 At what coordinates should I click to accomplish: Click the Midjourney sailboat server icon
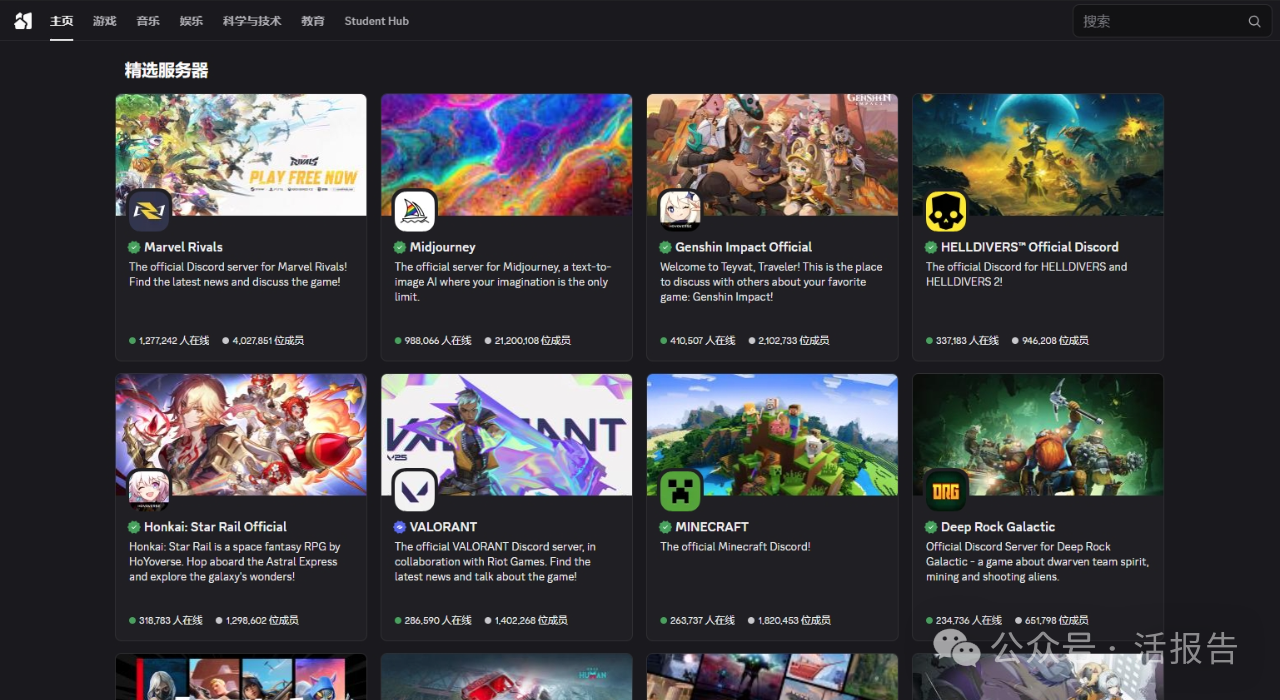(x=415, y=211)
